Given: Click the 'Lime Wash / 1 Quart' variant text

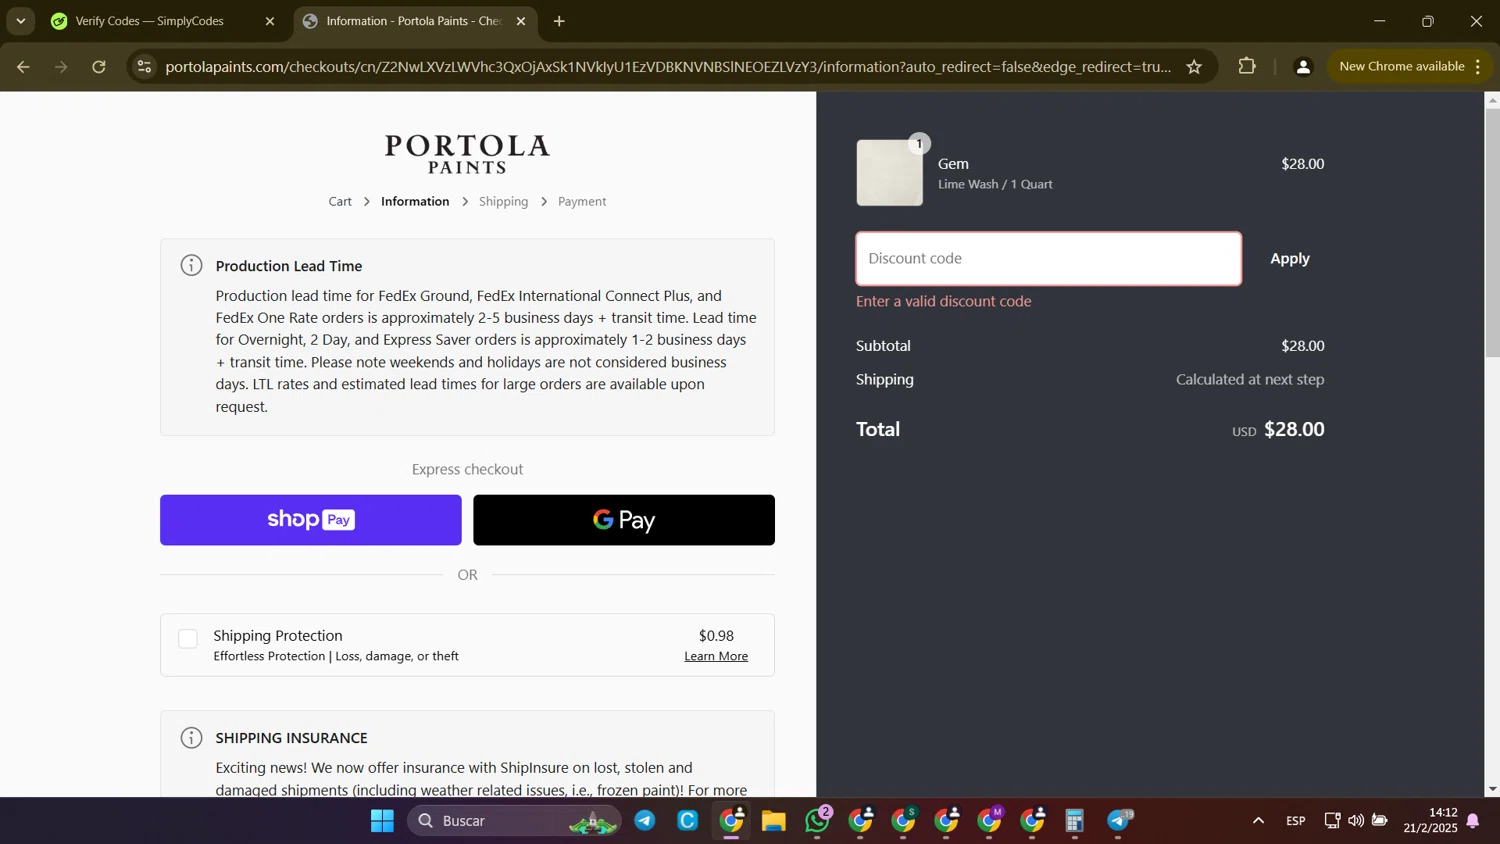Looking at the screenshot, I should pos(995,184).
